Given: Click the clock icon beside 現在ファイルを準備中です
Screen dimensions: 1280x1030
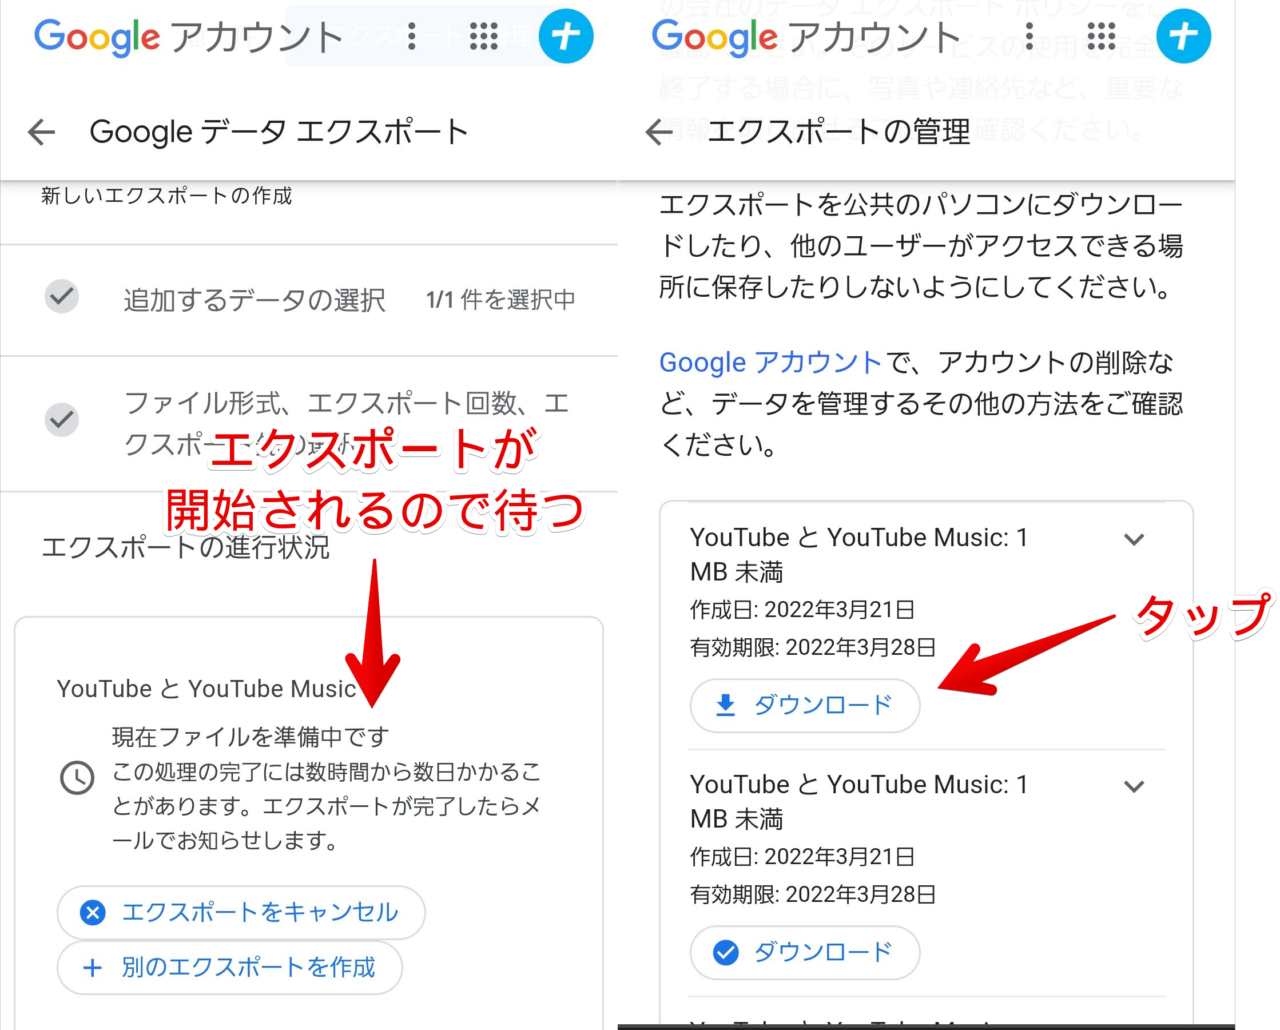Looking at the screenshot, I should (x=77, y=777).
